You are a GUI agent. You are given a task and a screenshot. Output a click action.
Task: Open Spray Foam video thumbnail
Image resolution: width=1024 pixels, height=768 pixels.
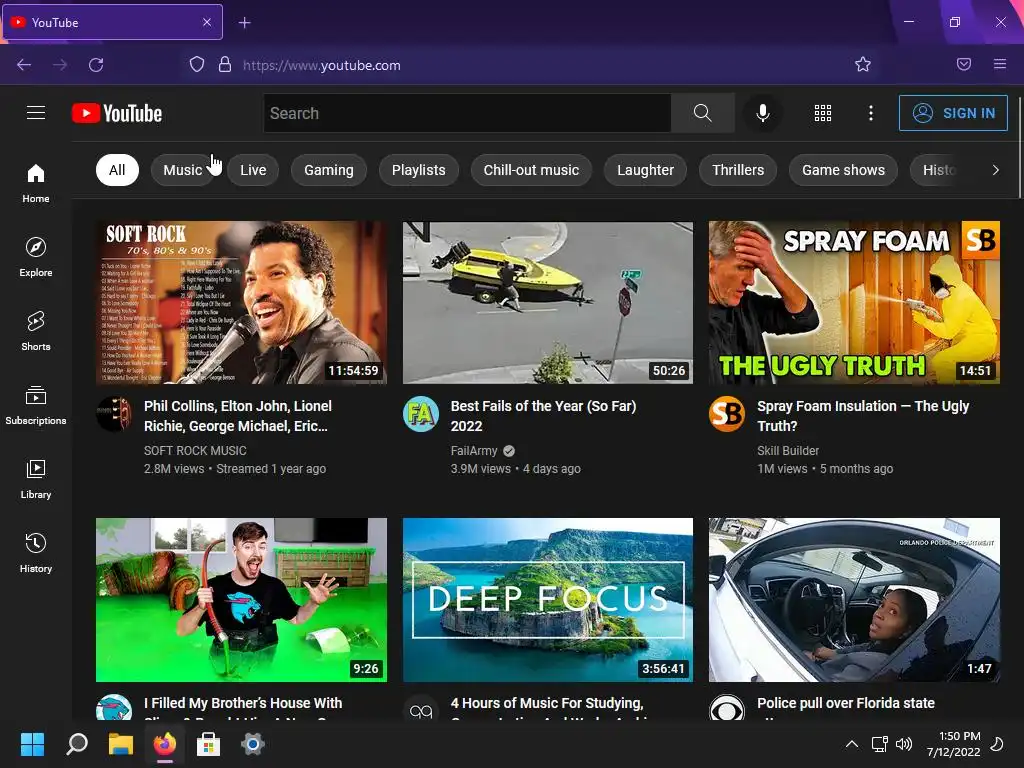pos(854,302)
